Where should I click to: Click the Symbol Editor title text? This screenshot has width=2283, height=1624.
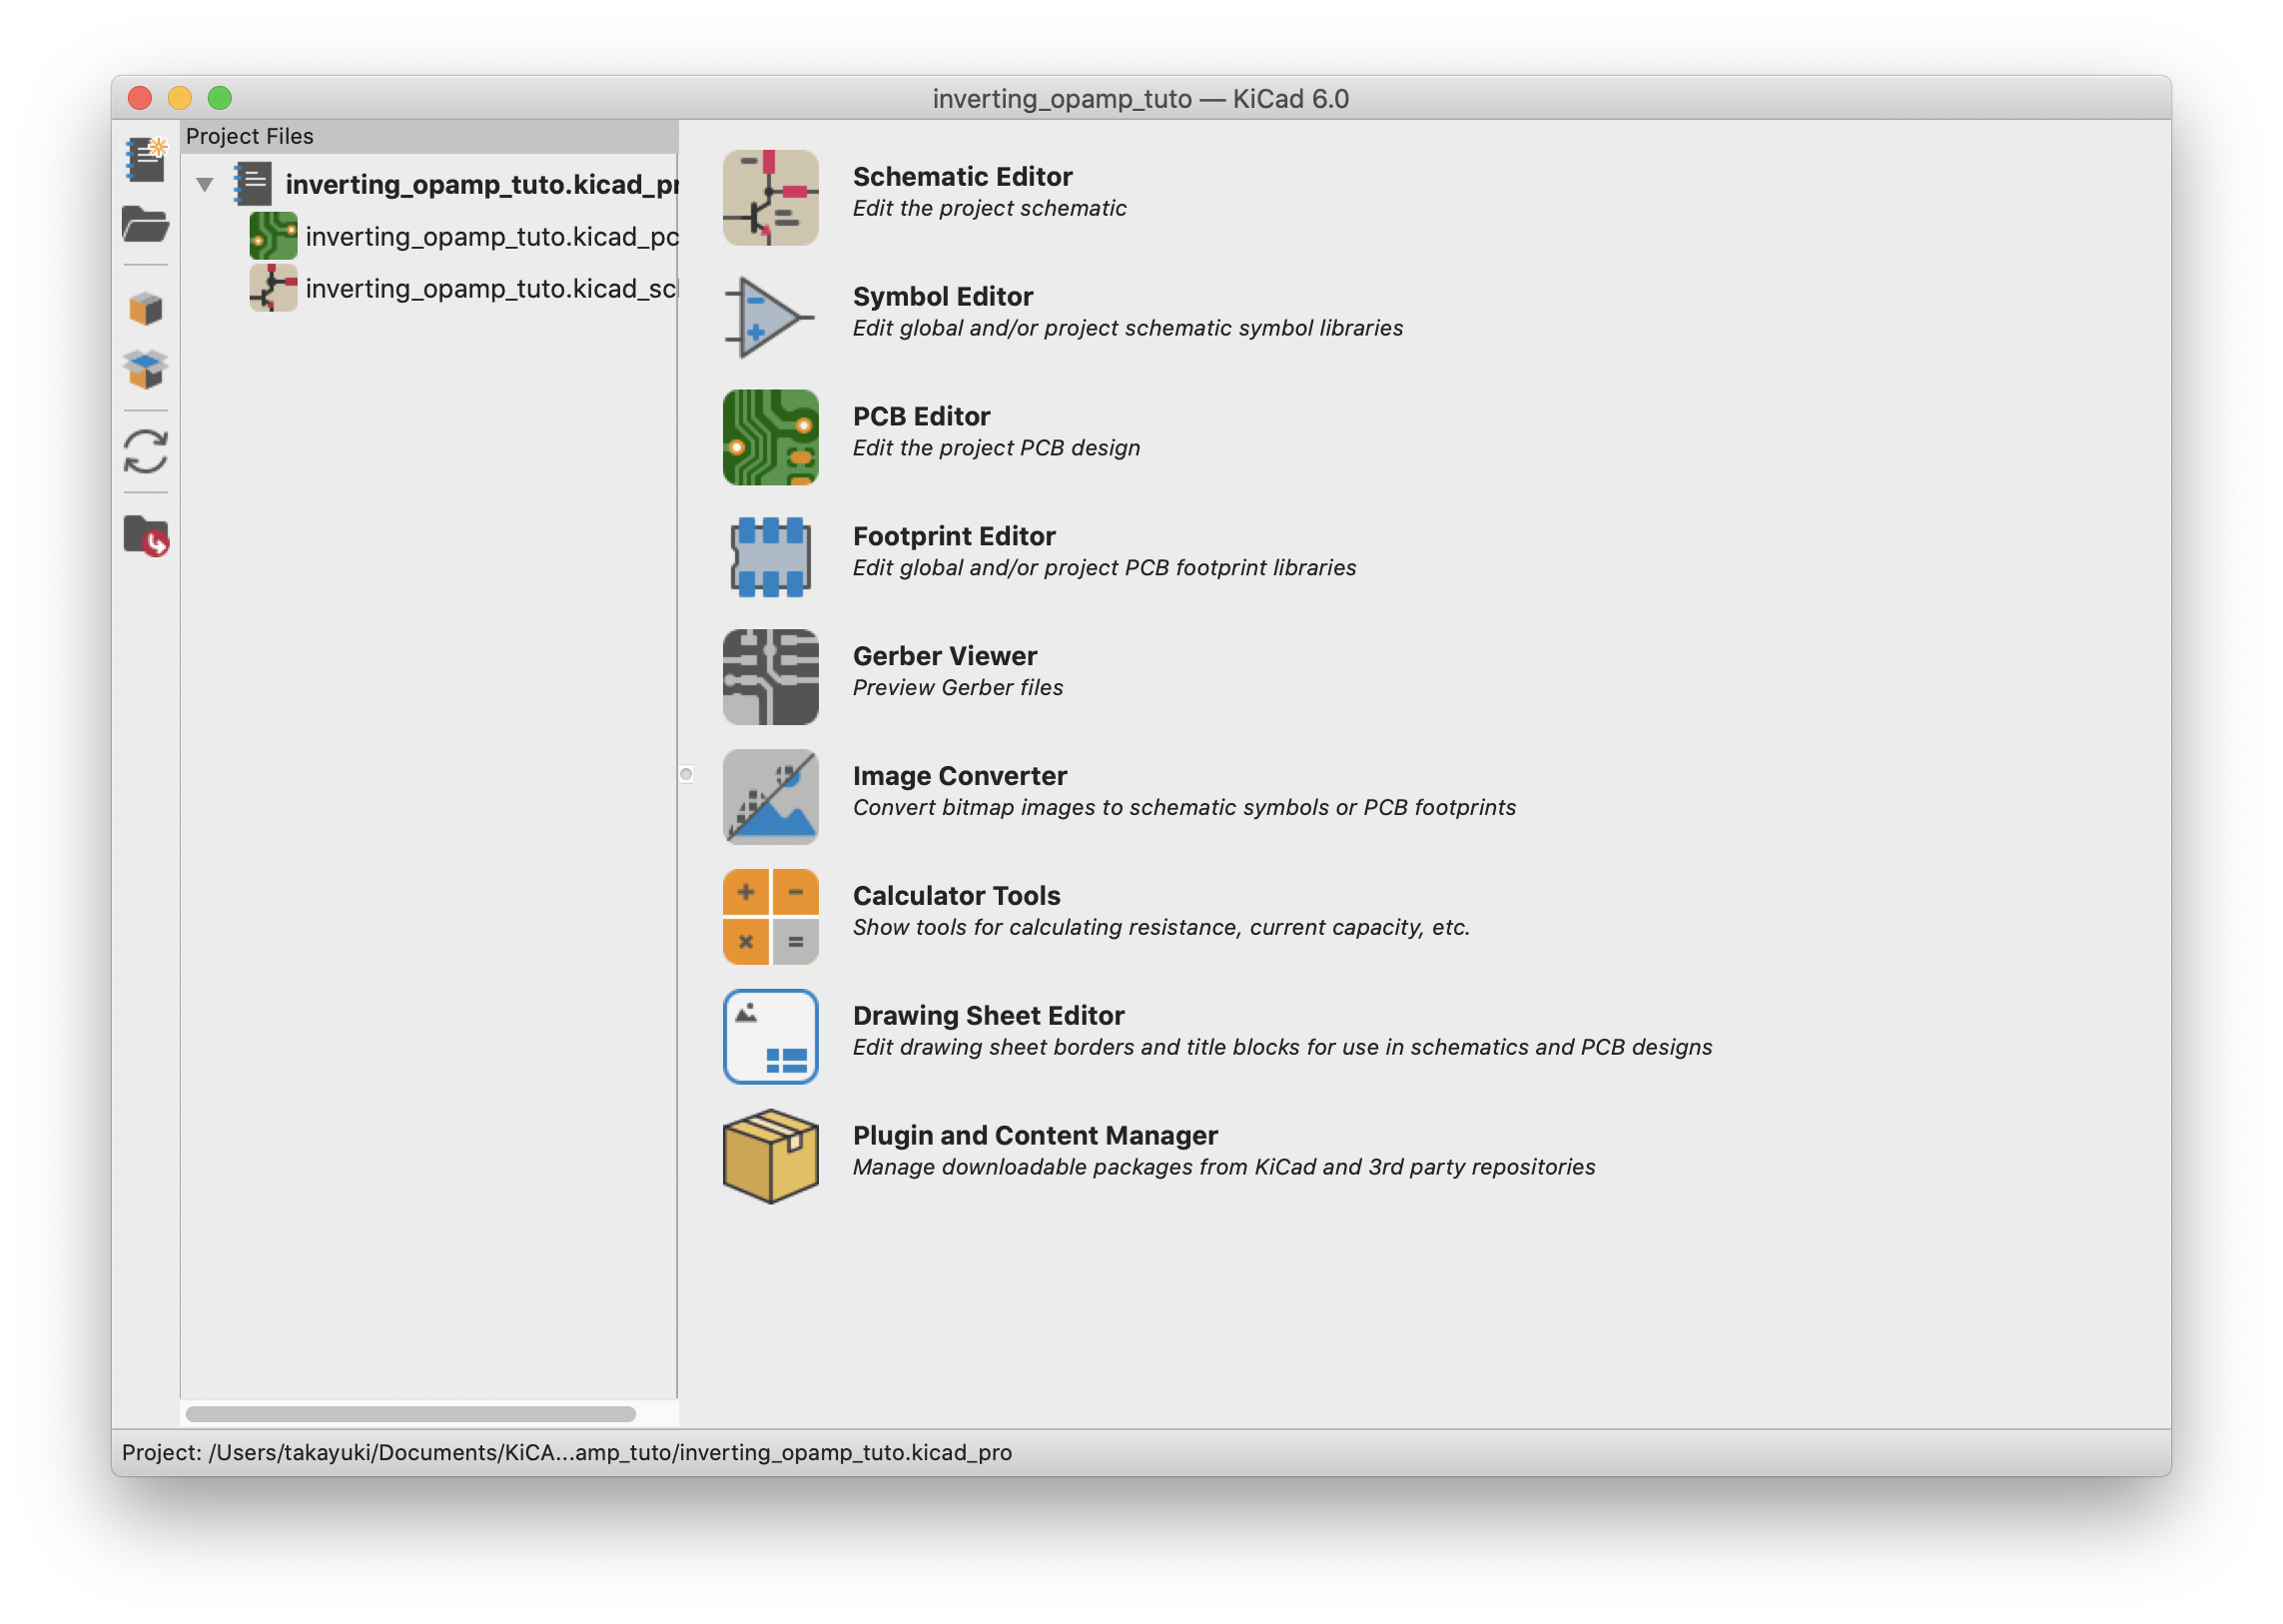tap(942, 297)
